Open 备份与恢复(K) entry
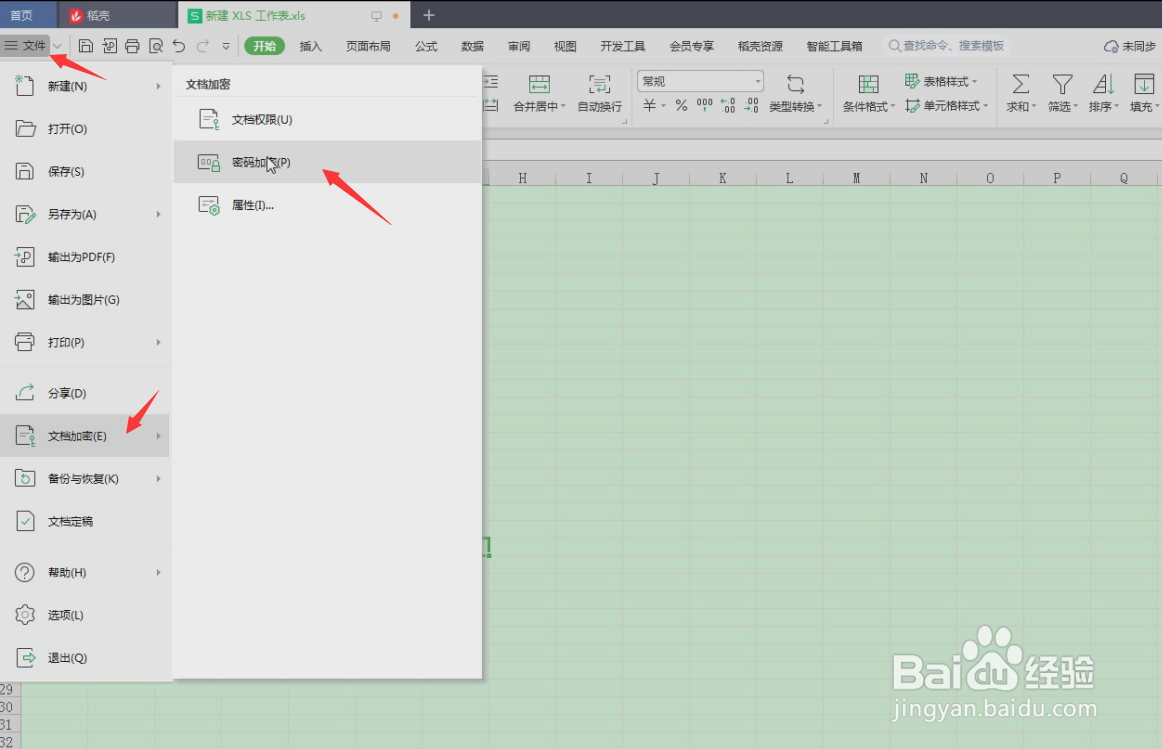1162x749 pixels. click(85, 479)
